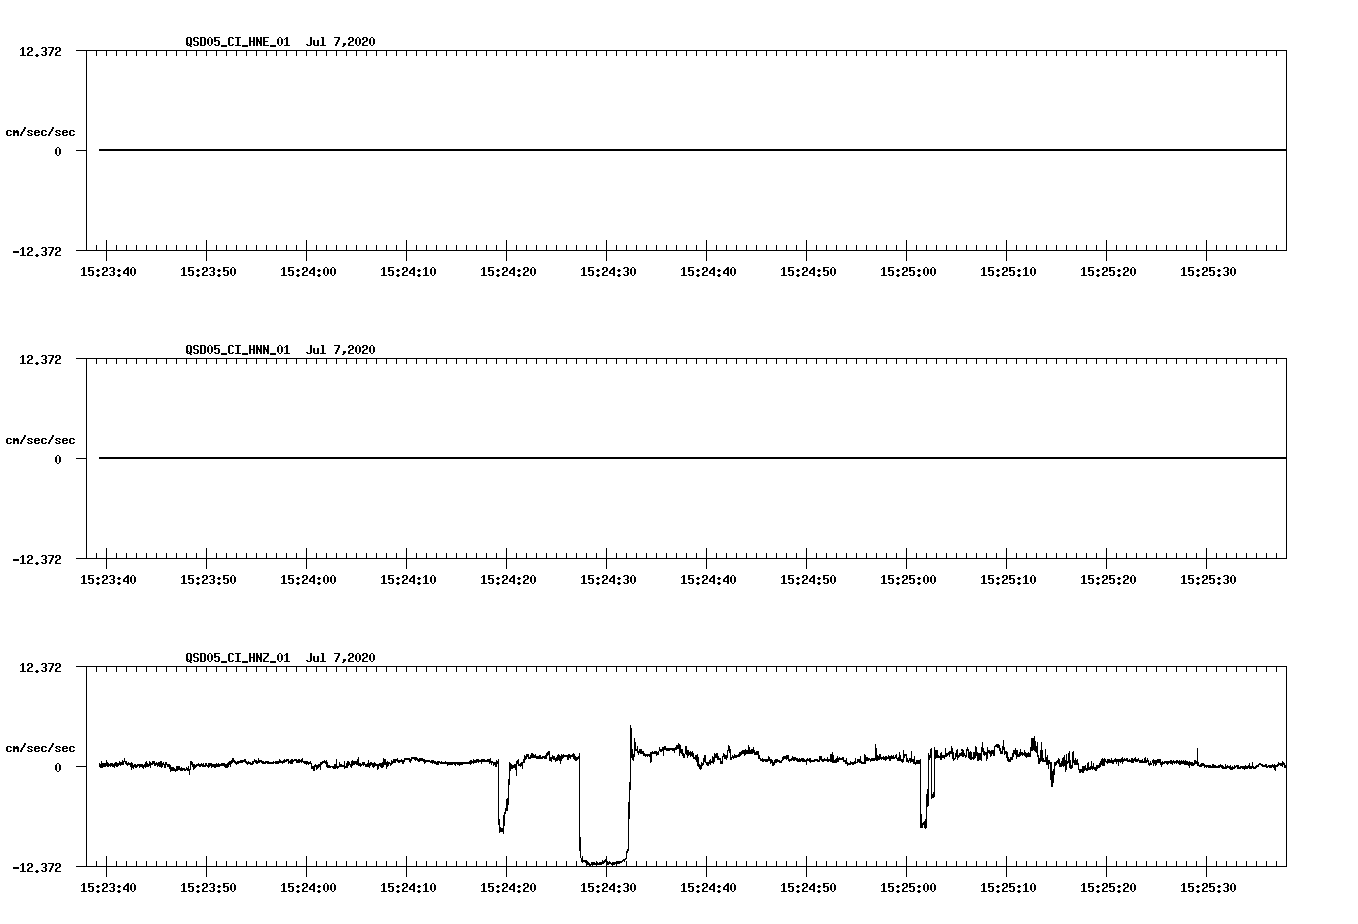
Task: Click the cm/sec/sec unit label on HNZ chart
Action: point(40,748)
